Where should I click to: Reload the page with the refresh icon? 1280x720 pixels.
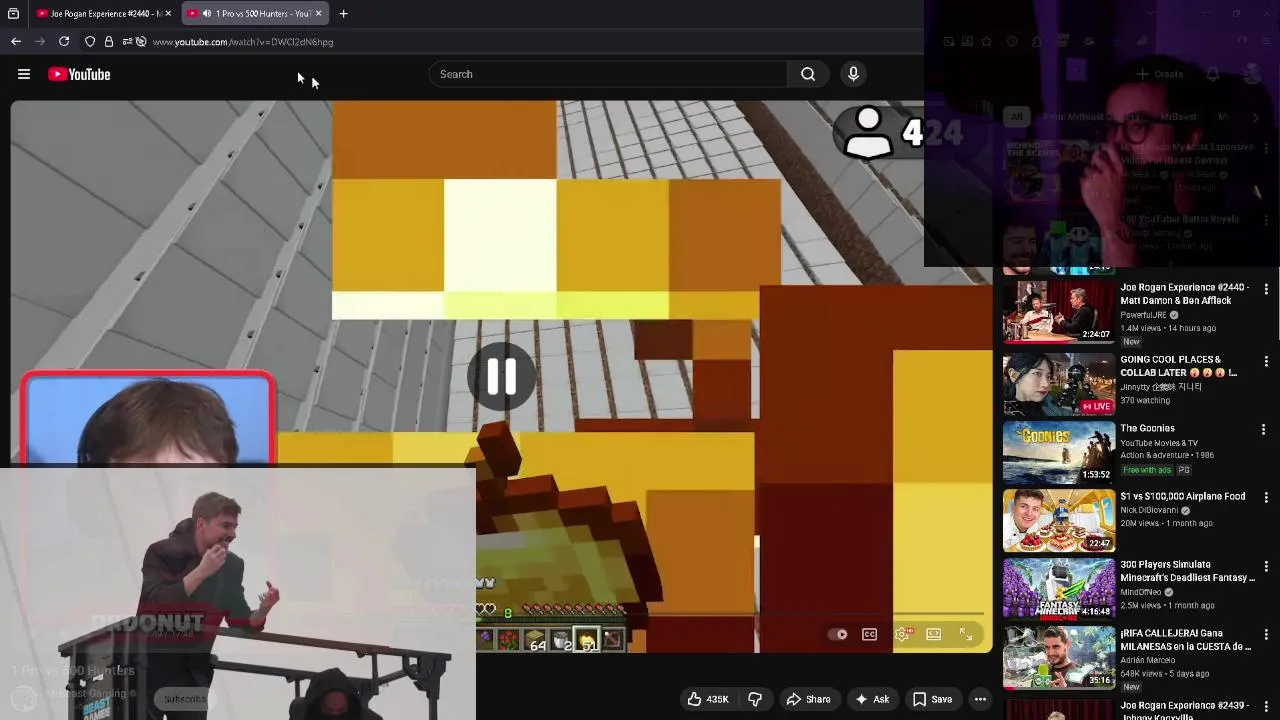pyautogui.click(x=64, y=42)
